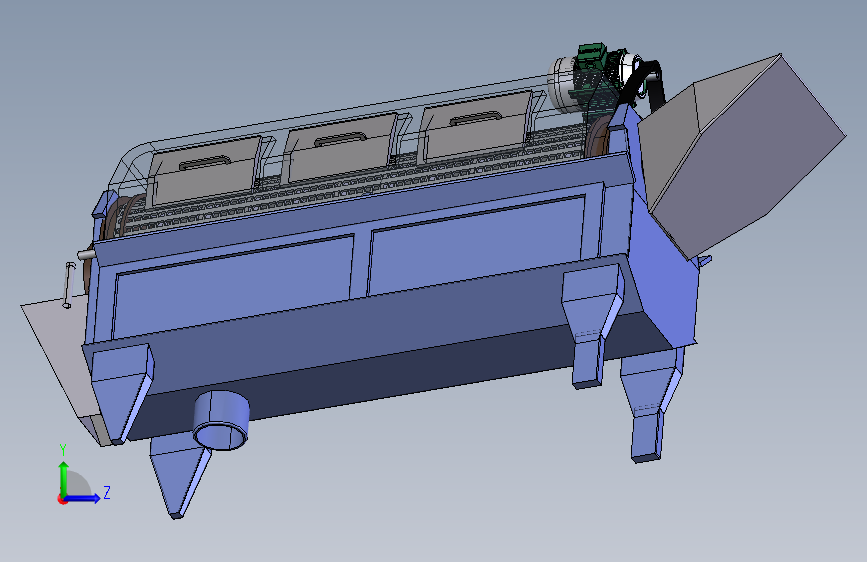The height and width of the screenshot is (562, 867).
Task: Select the gray feed hopper on the model
Action: click(x=741, y=155)
